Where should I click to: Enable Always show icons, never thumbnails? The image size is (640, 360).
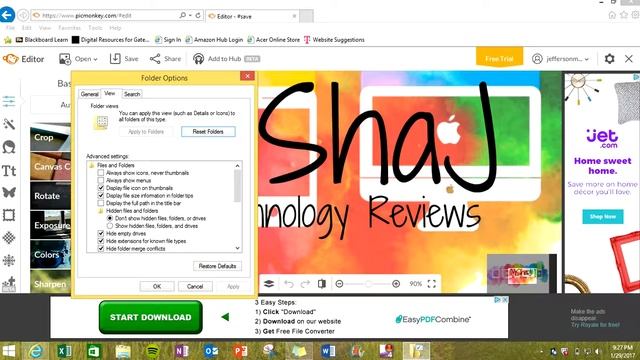click(x=101, y=173)
